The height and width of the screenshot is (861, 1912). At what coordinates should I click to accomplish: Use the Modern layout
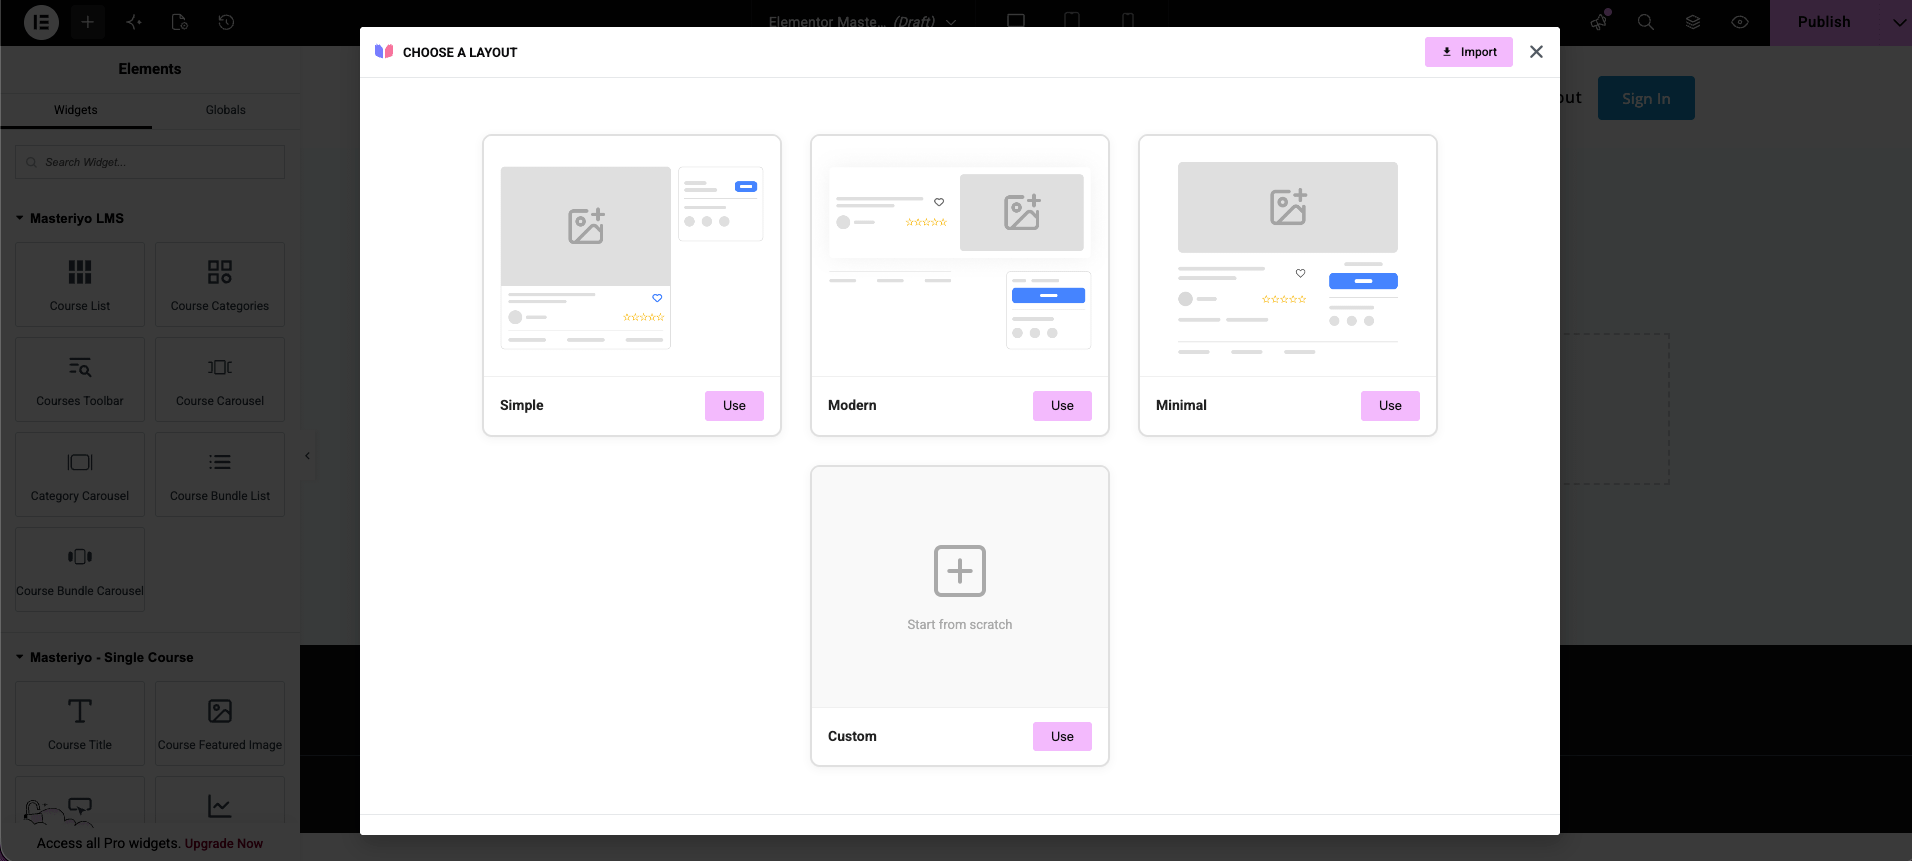[x=1062, y=406]
